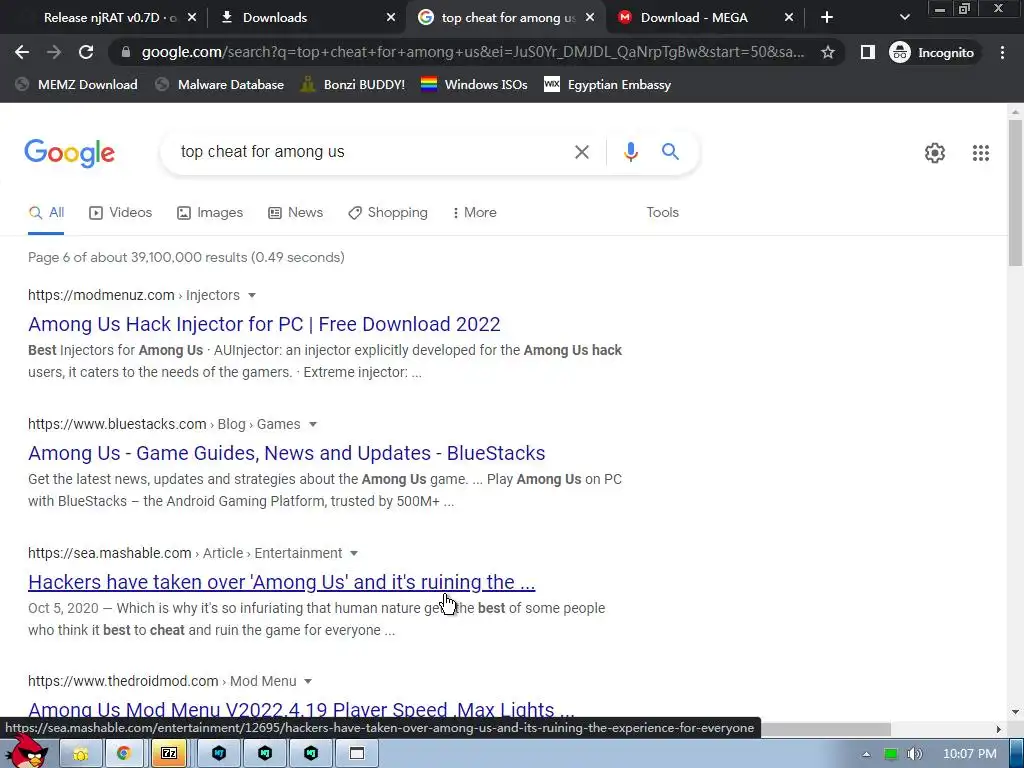Open the tab search dropdown arrow
The image size is (1024, 768).
click(x=904, y=18)
